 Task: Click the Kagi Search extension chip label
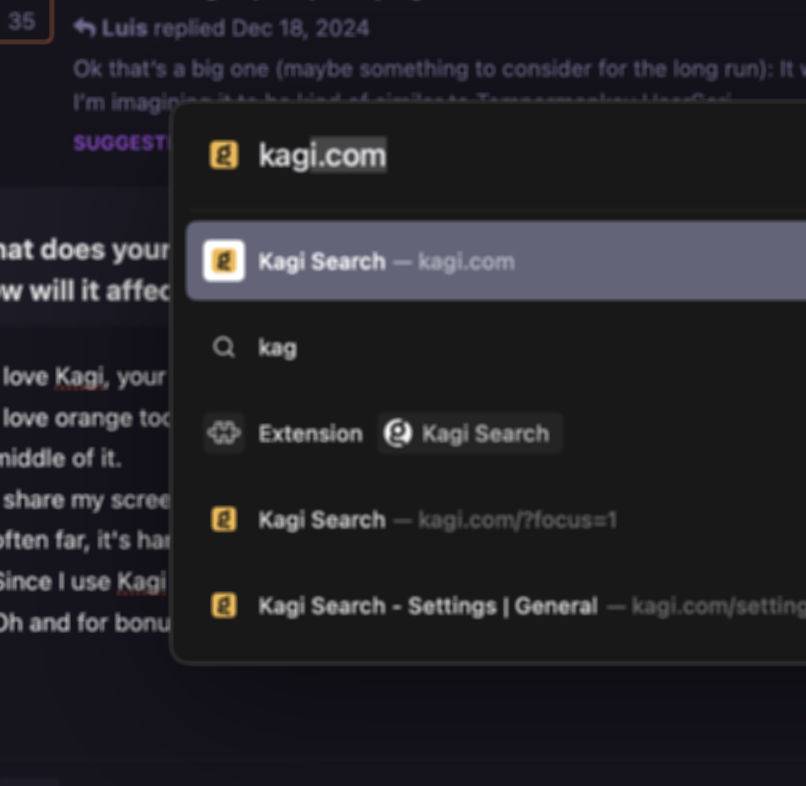coord(485,433)
